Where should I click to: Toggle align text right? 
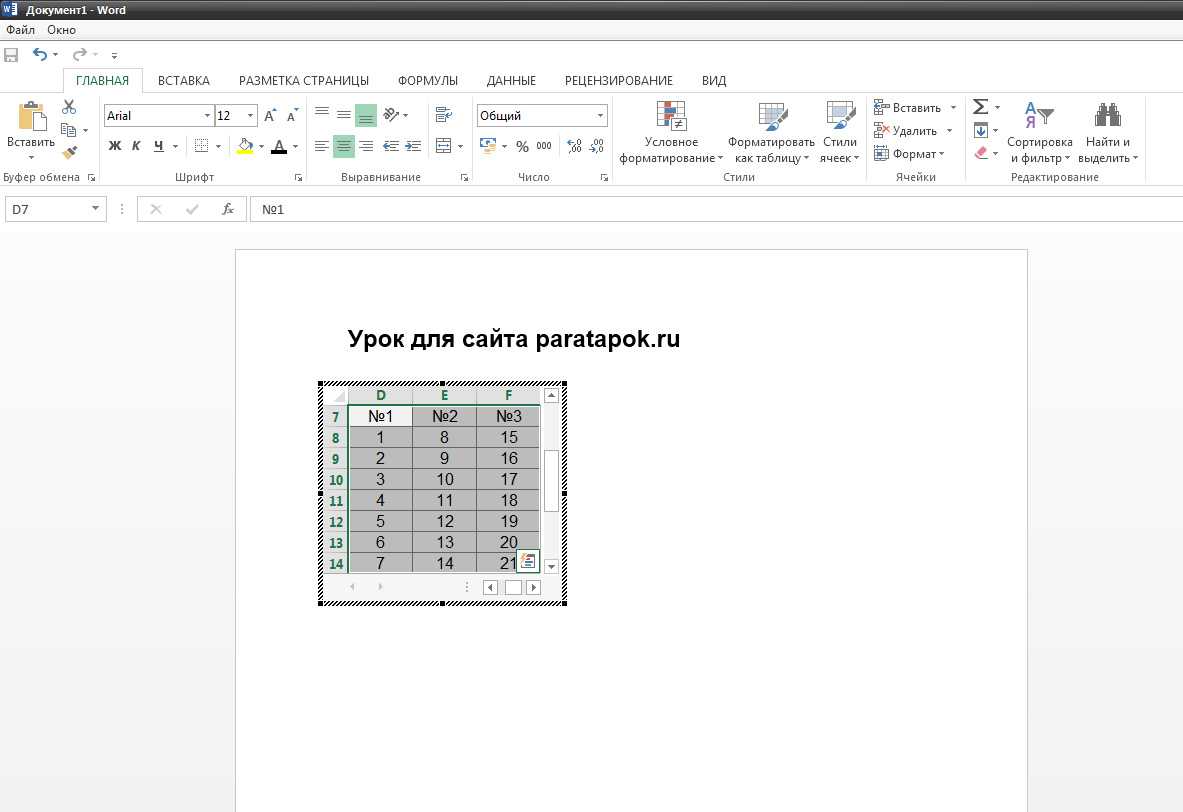[x=366, y=146]
